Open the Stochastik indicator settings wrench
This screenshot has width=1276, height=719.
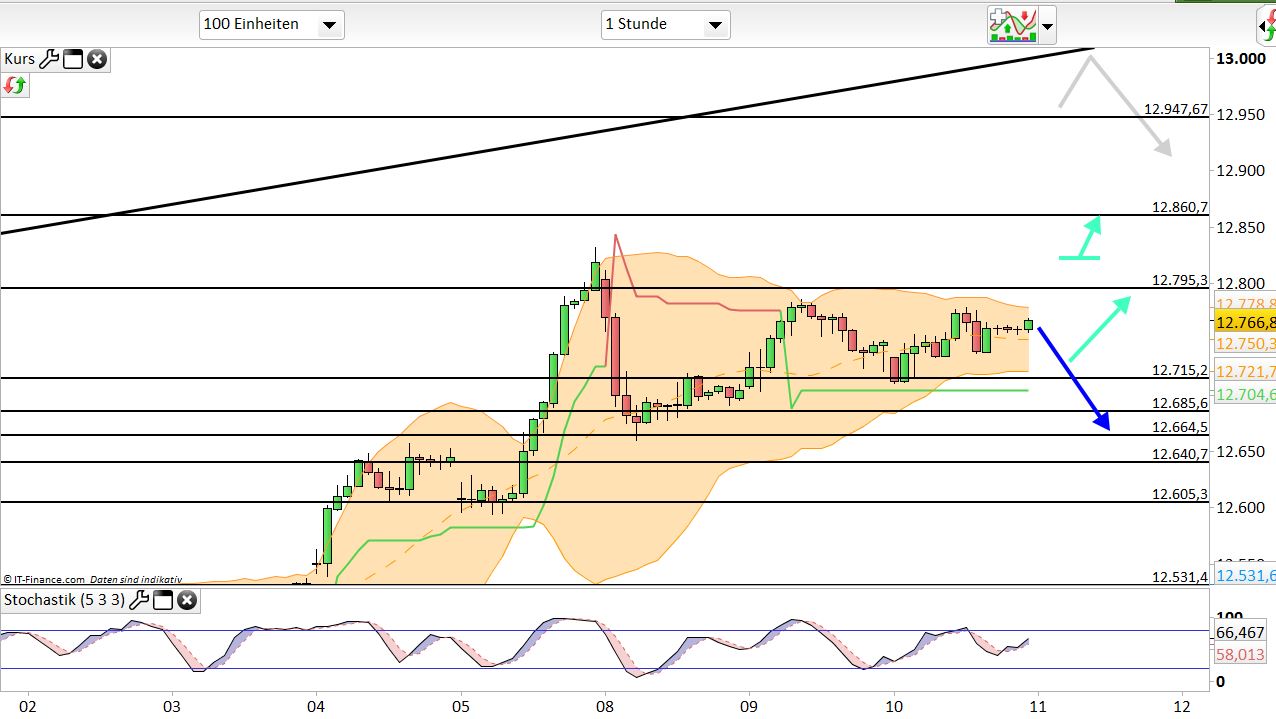coord(141,600)
